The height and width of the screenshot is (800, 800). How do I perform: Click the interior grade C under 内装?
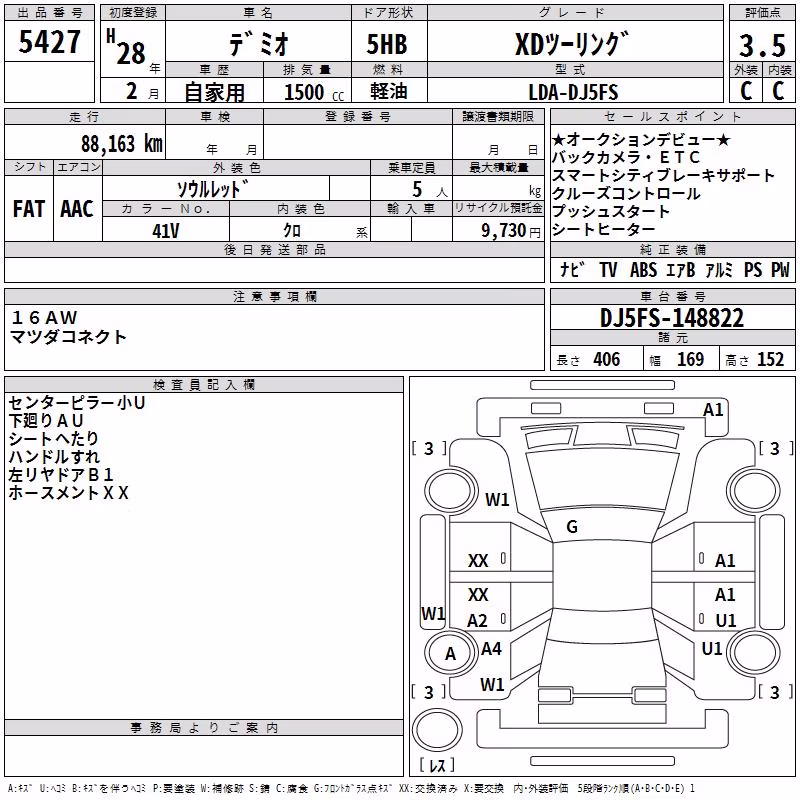[x=778, y=91]
